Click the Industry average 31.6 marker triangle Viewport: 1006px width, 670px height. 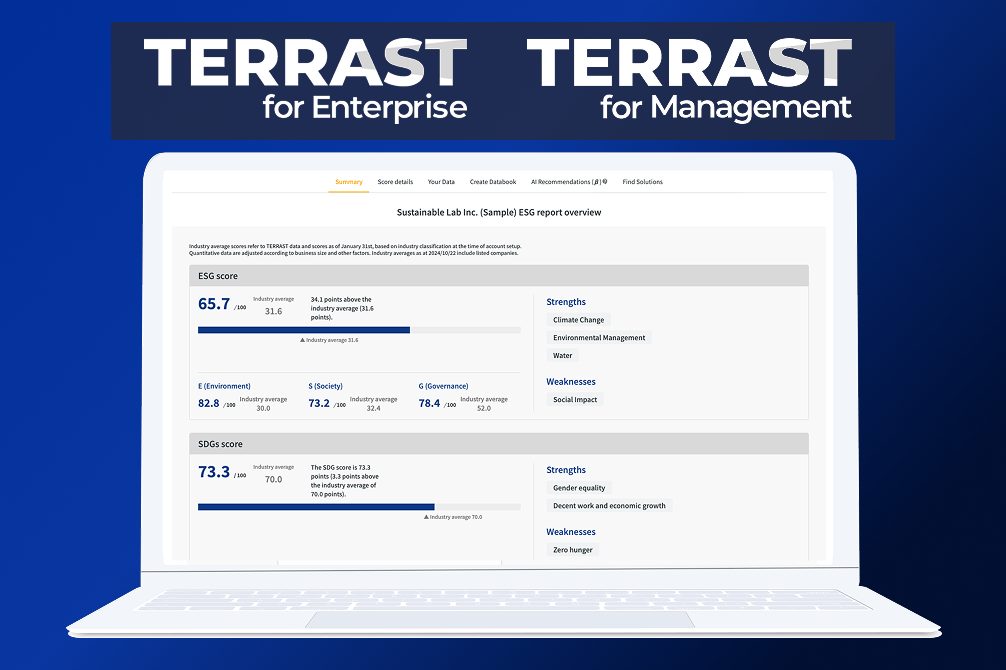tap(302, 340)
